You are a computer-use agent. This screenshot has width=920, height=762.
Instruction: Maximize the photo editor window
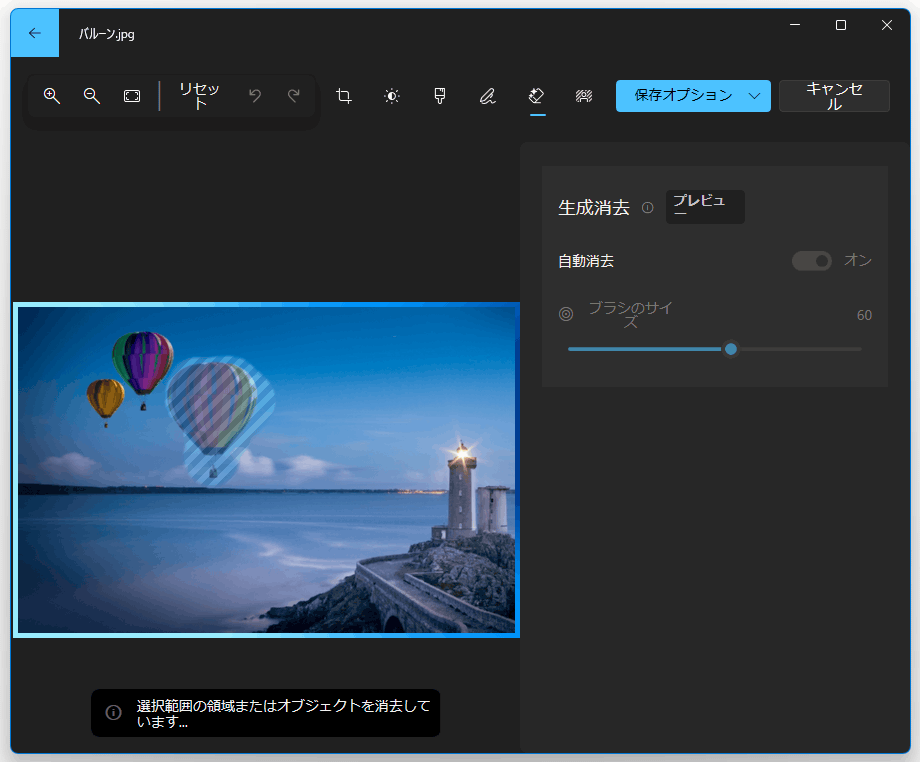(x=841, y=25)
